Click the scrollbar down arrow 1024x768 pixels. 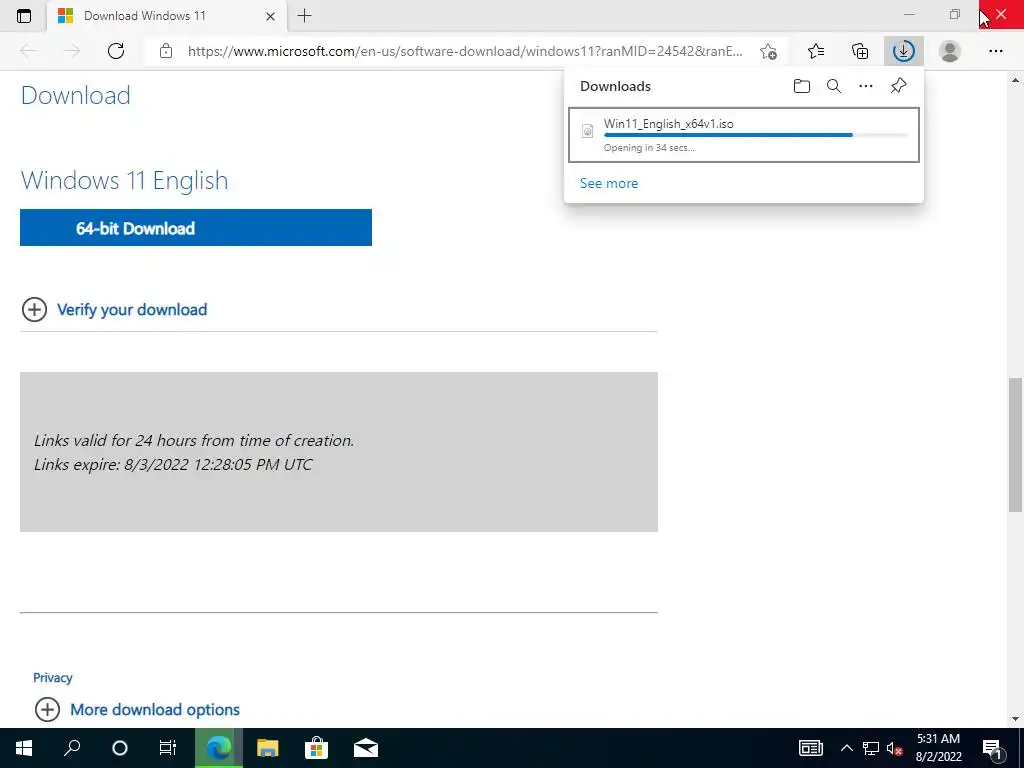1016,719
